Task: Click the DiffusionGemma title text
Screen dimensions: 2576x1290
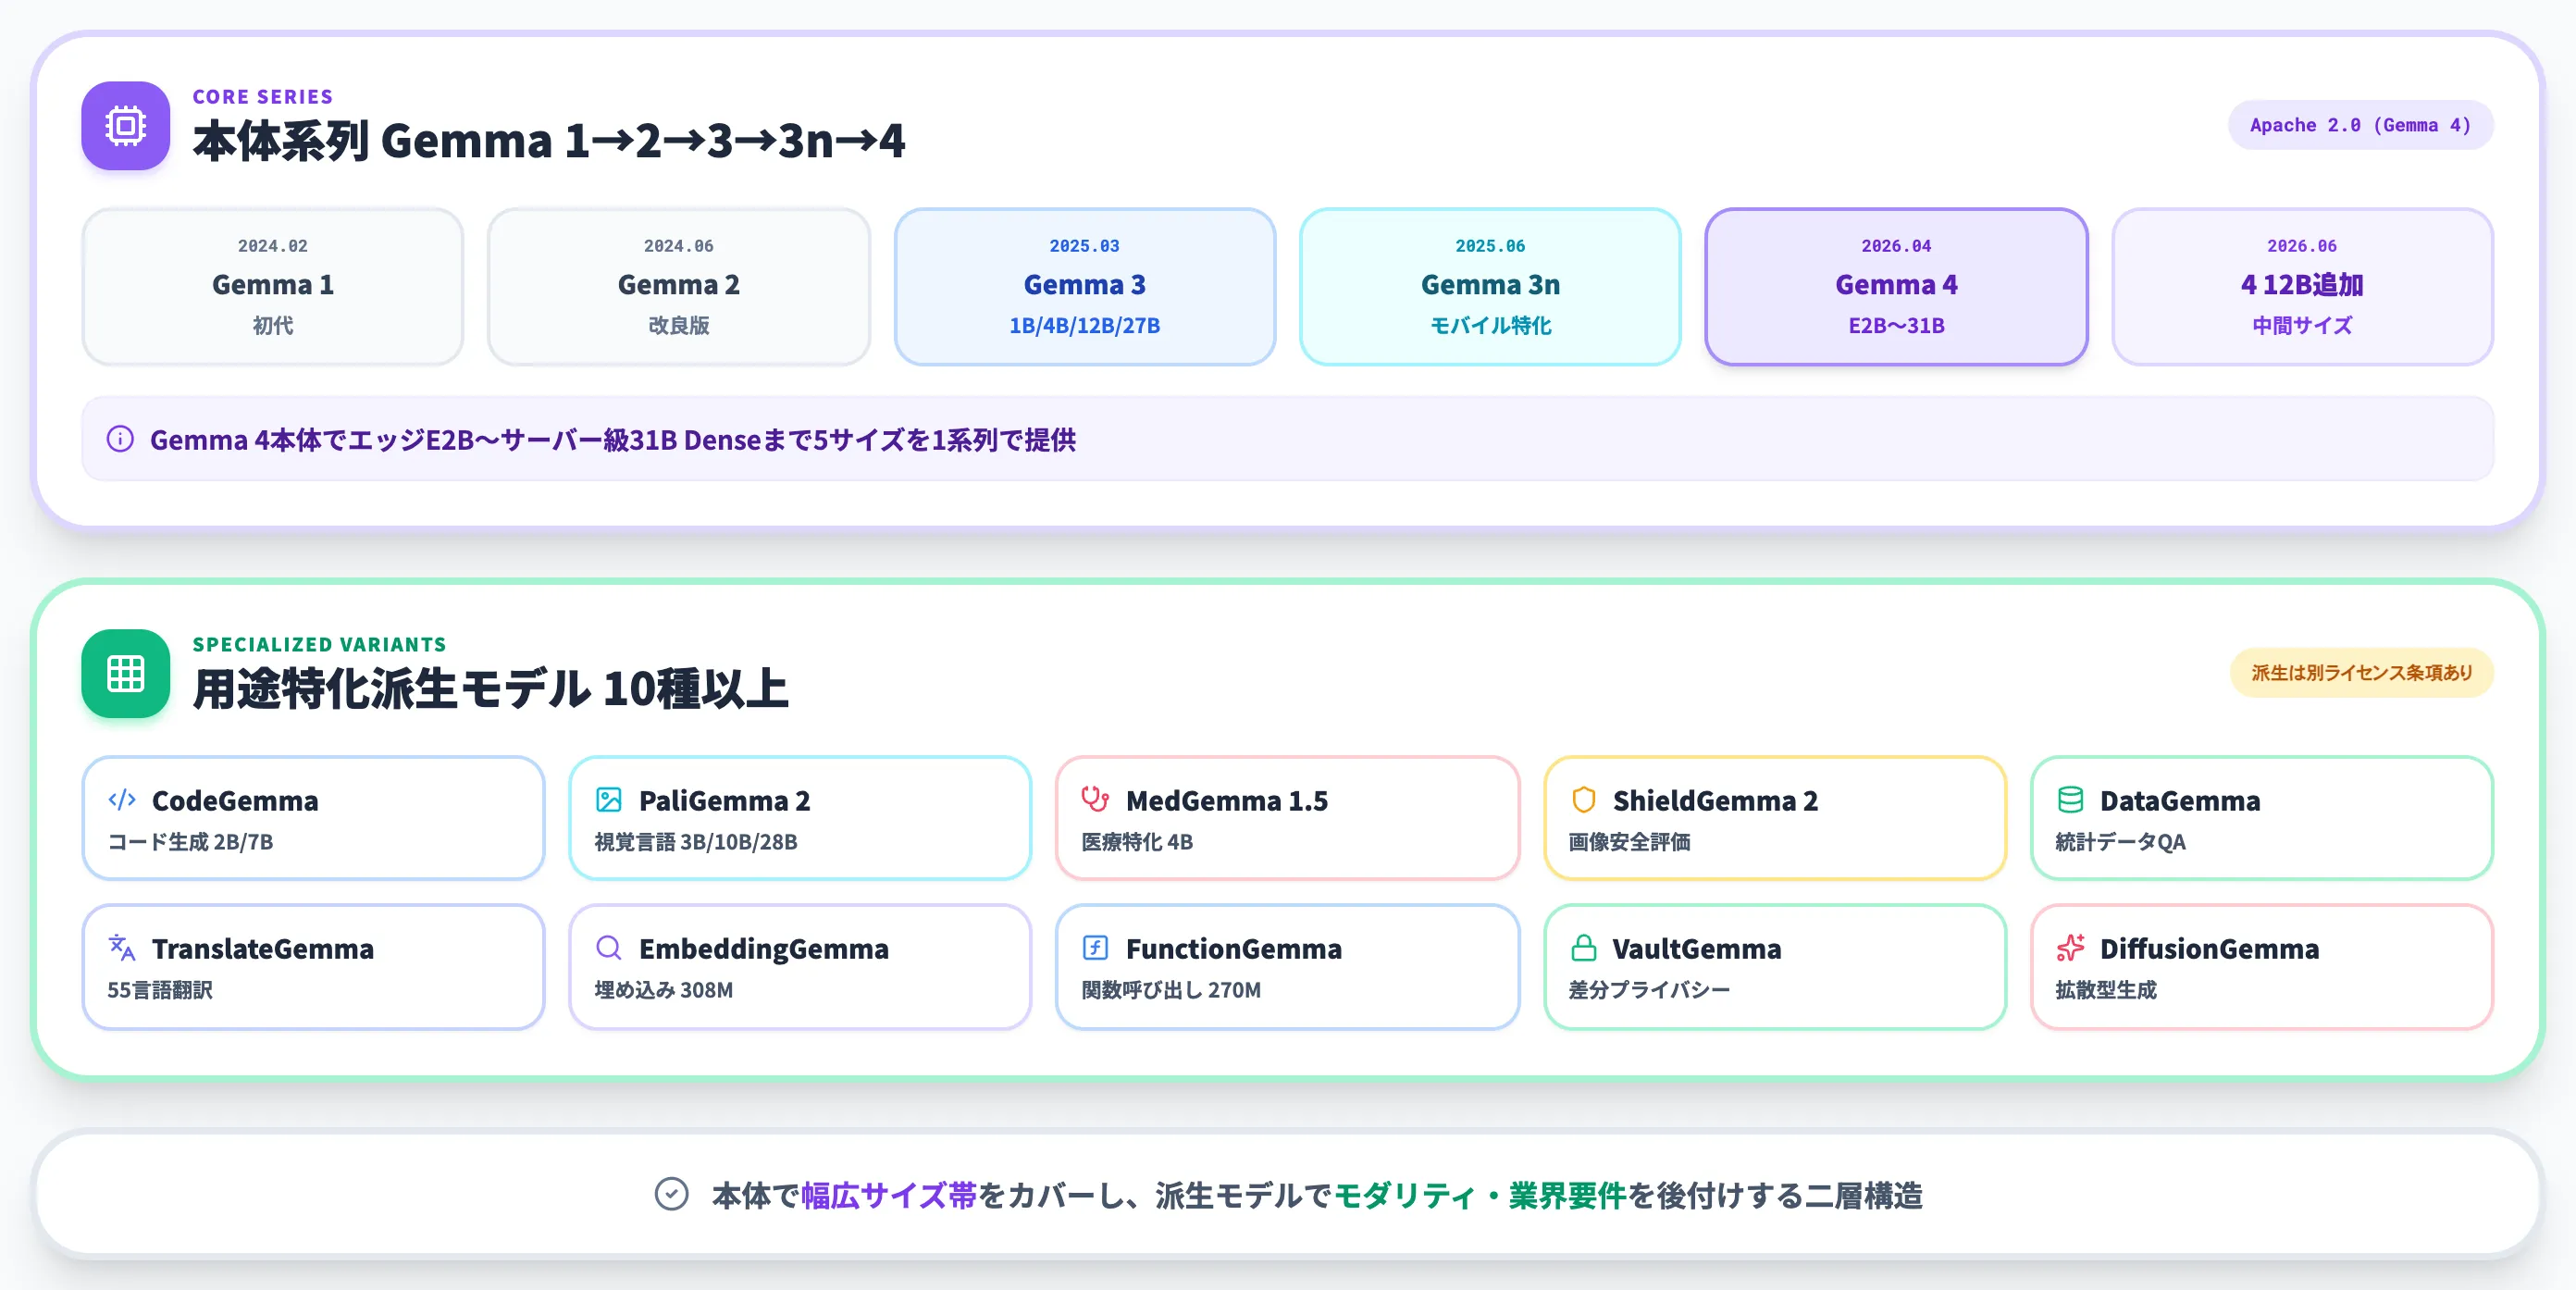Action: click(2209, 949)
